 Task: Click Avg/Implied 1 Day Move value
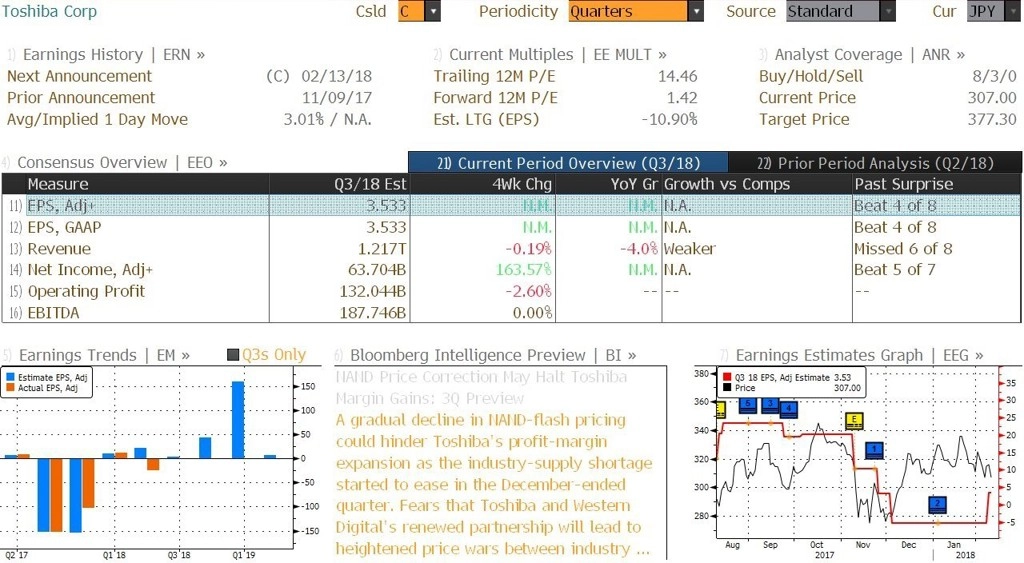[x=327, y=120]
